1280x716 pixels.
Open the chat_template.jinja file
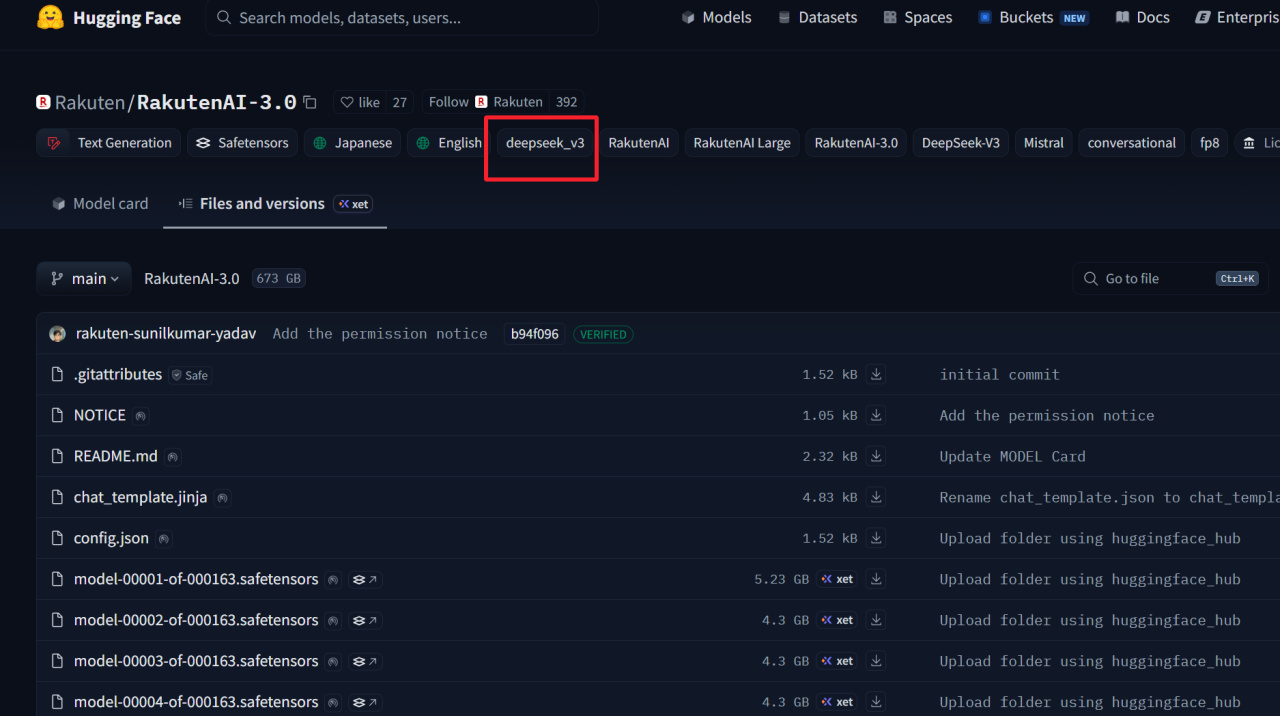(x=140, y=498)
